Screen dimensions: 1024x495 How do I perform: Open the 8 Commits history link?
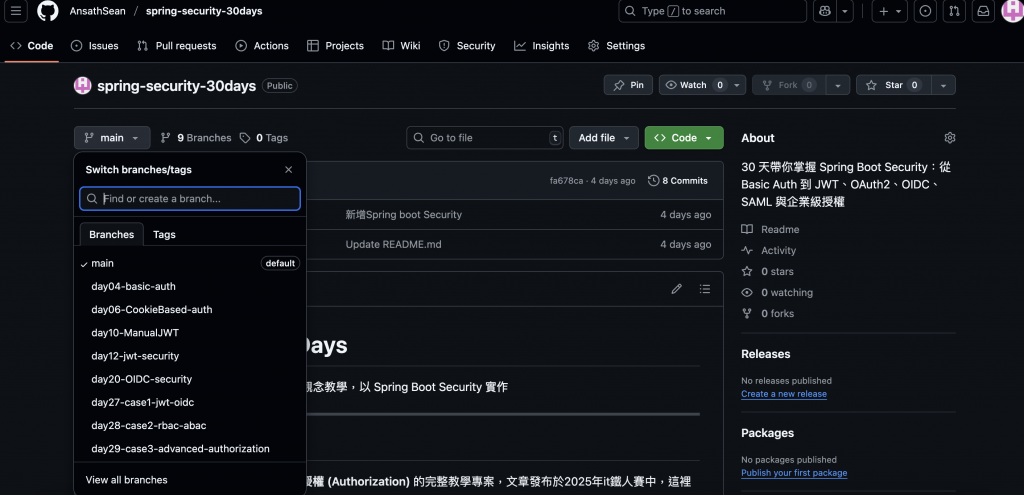(678, 181)
